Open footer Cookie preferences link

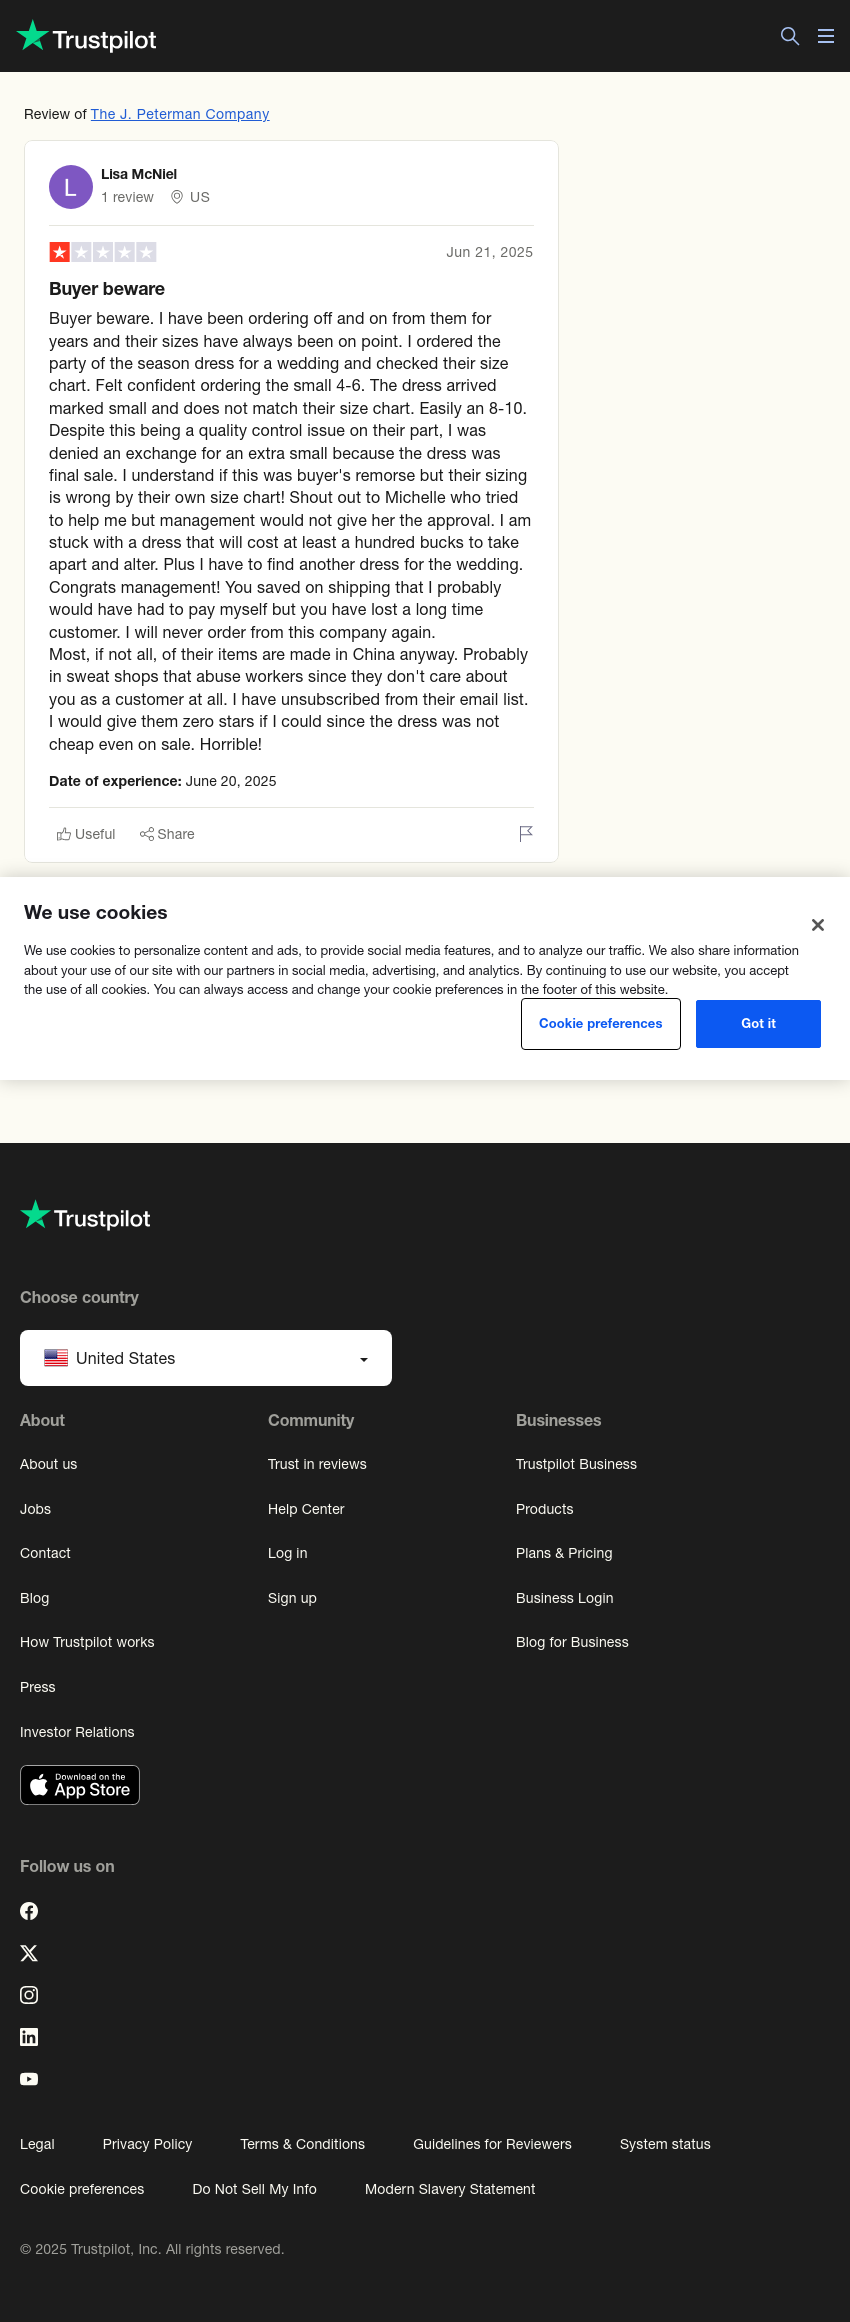point(82,2189)
